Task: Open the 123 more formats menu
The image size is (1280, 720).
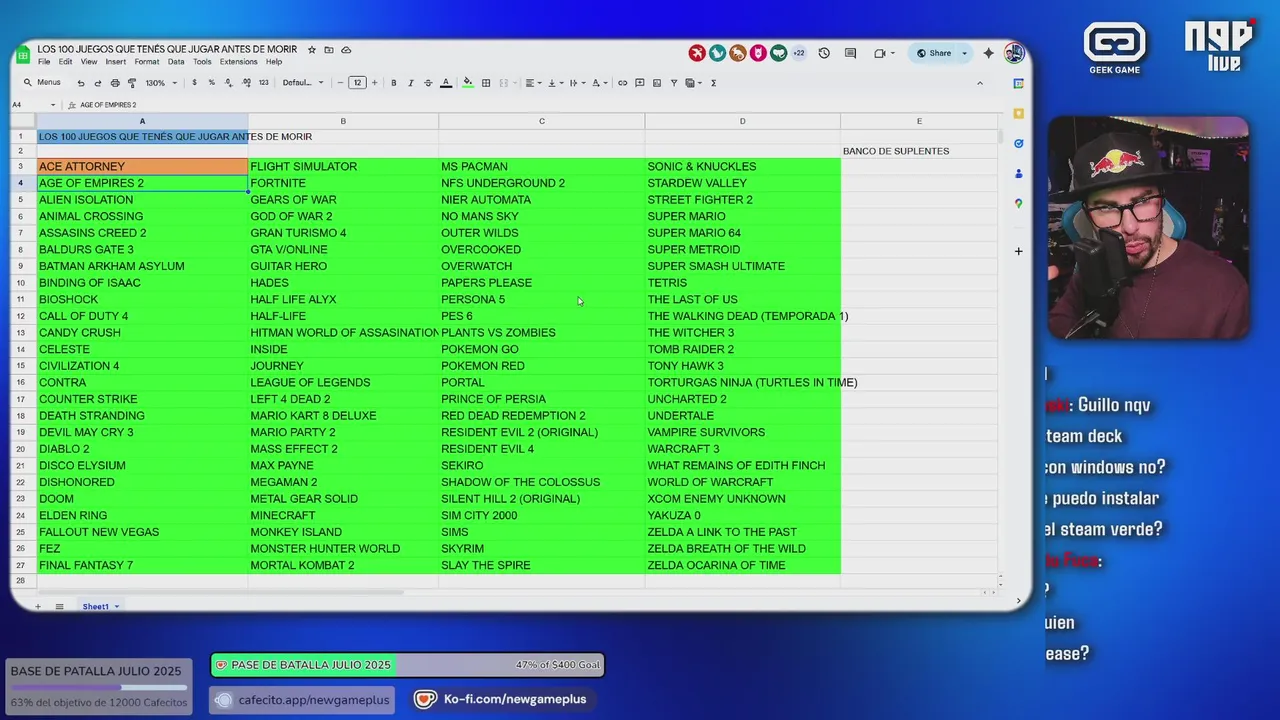Action: click(263, 83)
